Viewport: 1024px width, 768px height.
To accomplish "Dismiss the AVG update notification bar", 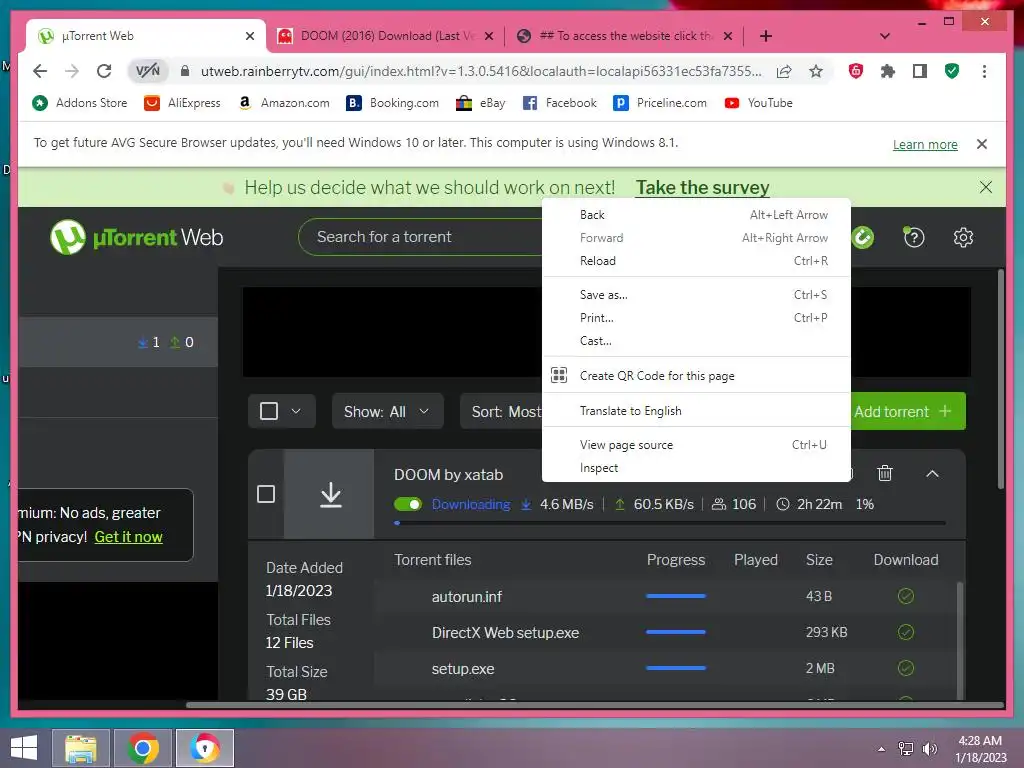I will pyautogui.click(x=981, y=144).
